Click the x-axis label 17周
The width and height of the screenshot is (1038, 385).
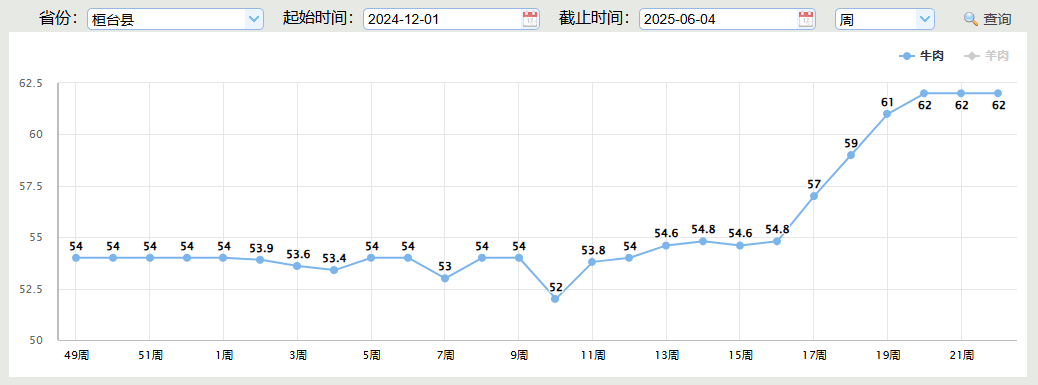click(x=814, y=355)
